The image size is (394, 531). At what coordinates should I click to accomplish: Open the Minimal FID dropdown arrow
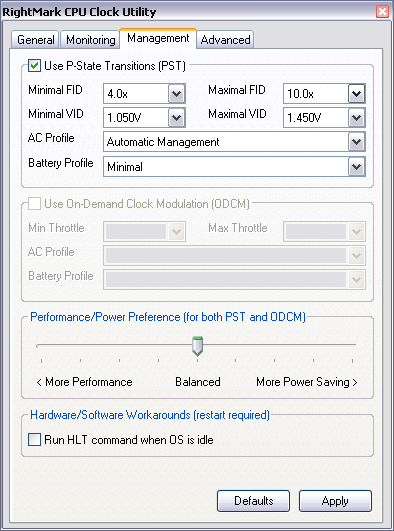tap(177, 93)
